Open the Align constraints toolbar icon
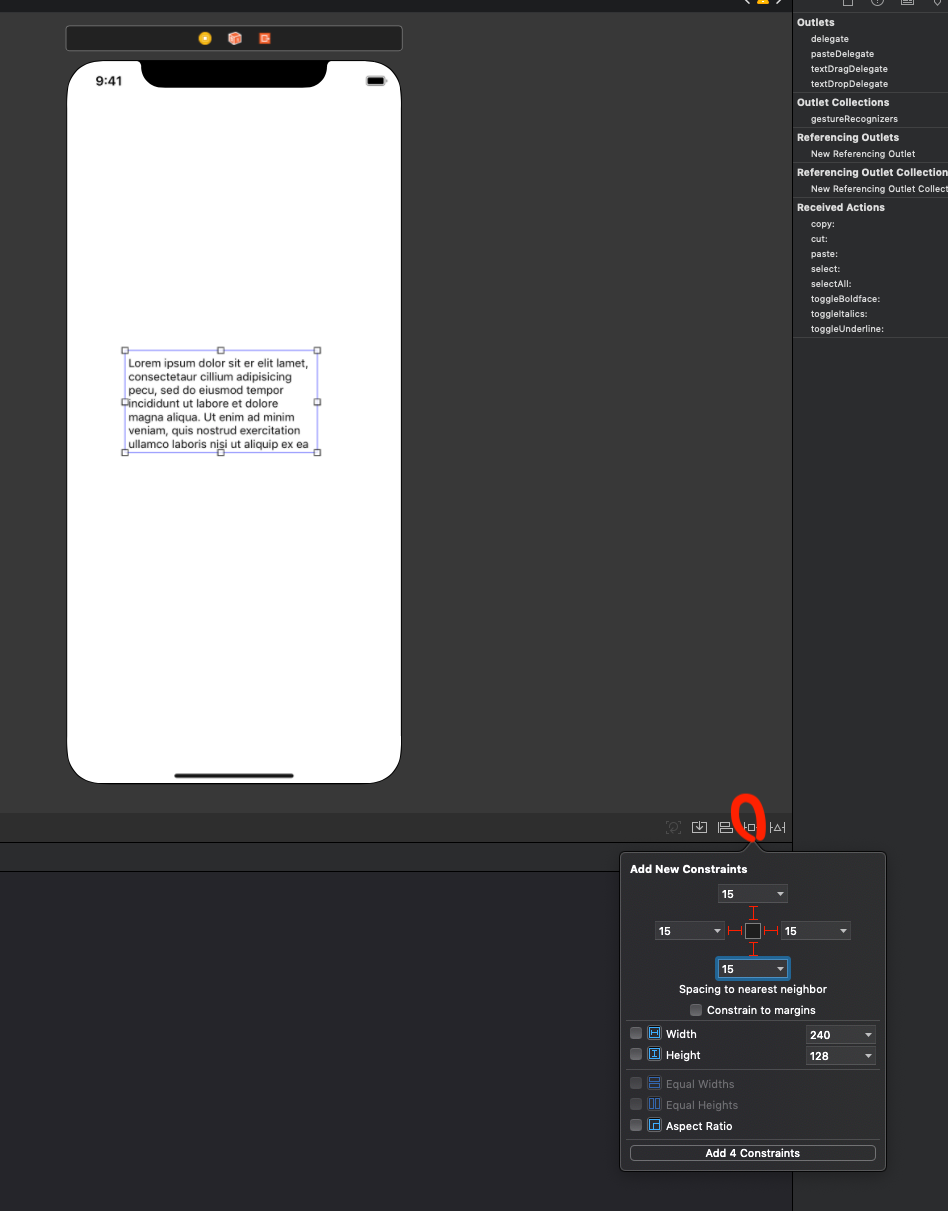 726,827
